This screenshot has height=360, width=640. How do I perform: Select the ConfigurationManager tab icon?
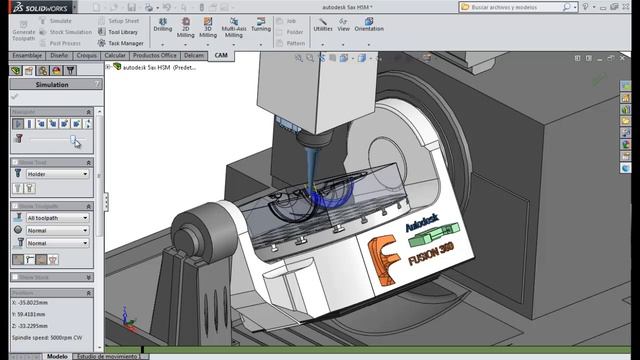(x=42, y=71)
